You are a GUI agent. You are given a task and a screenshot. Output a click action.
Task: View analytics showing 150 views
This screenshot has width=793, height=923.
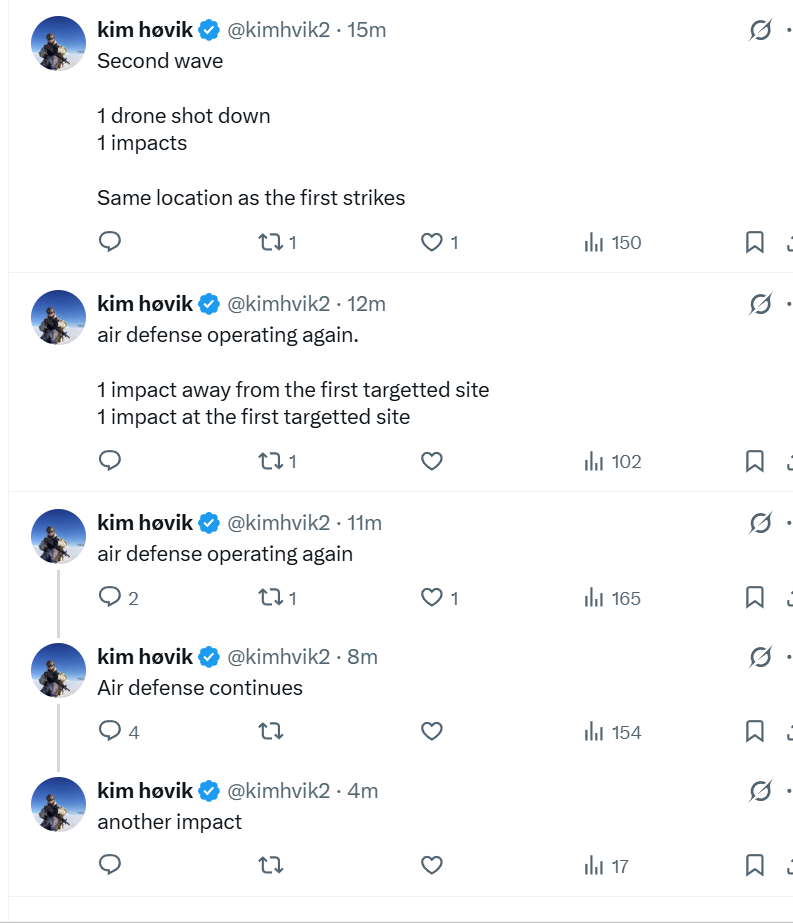click(x=612, y=242)
